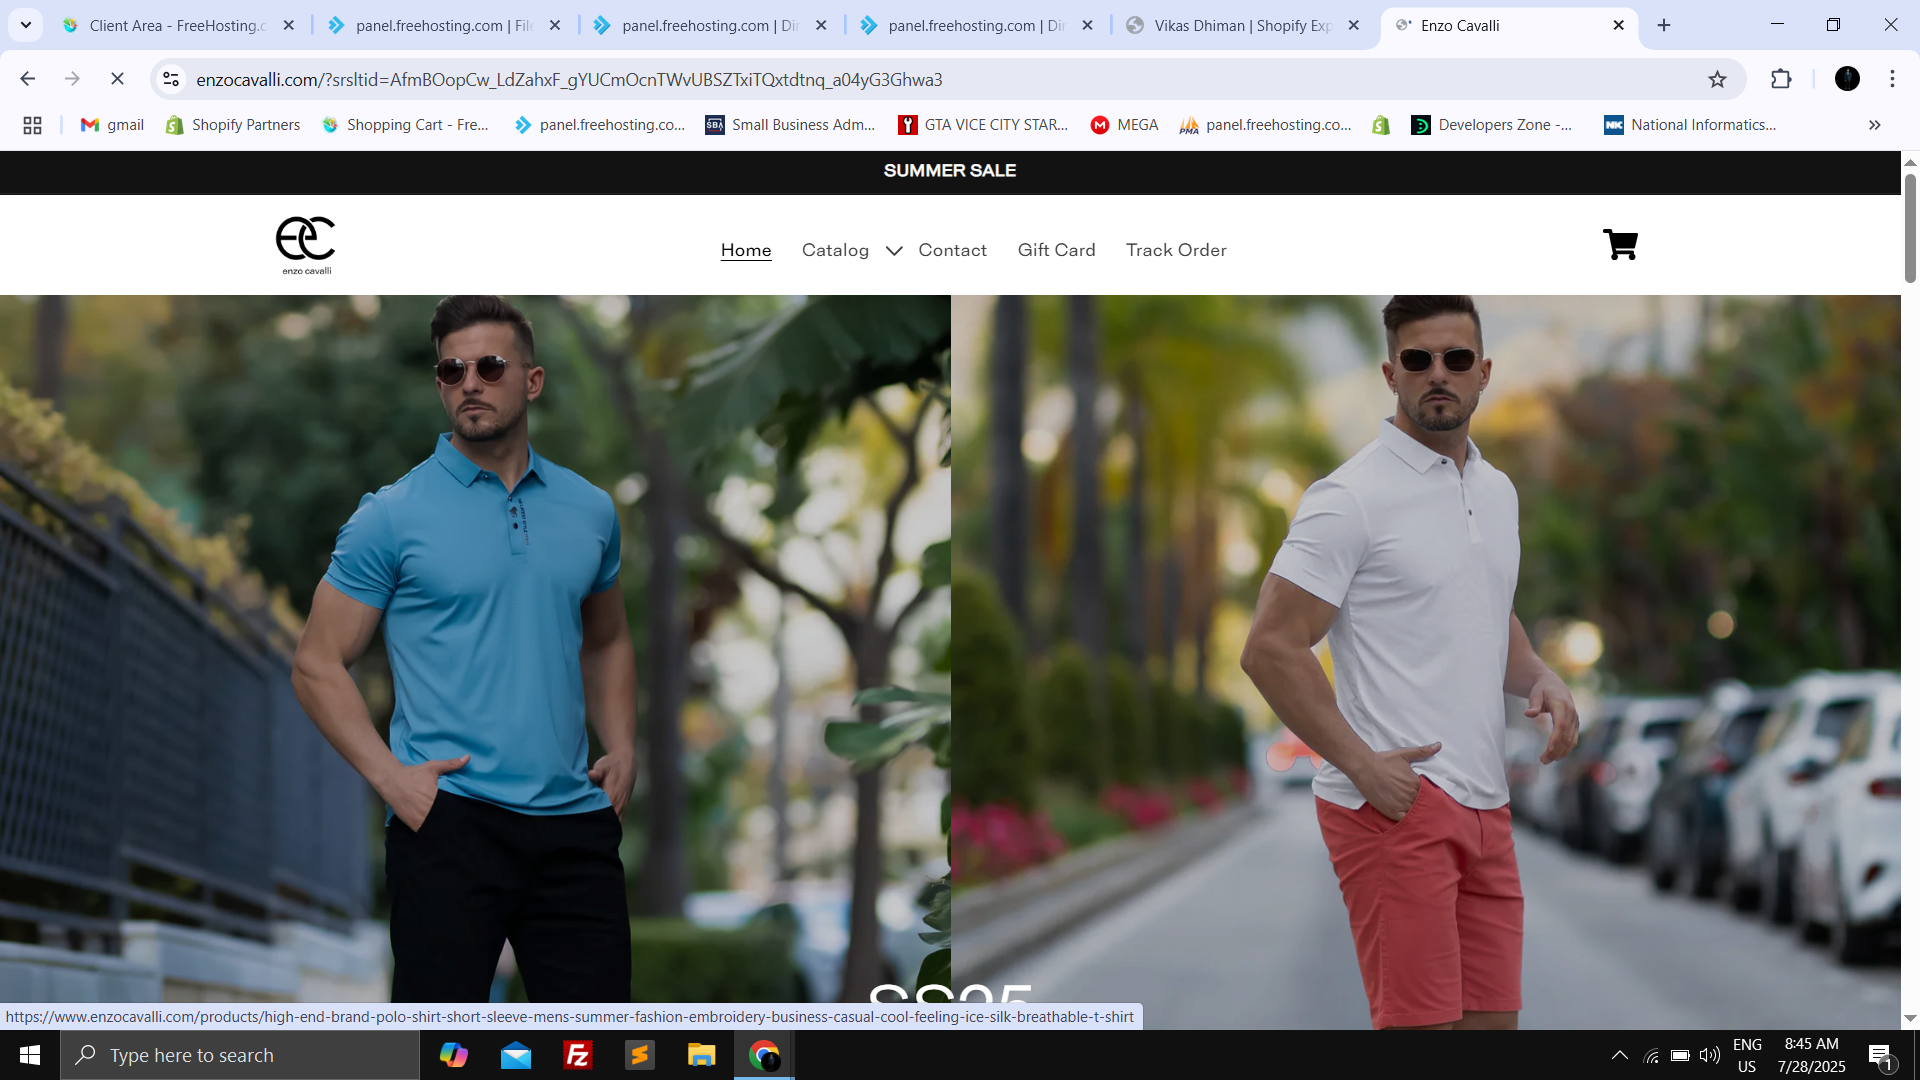This screenshot has height=1080, width=1920.
Task: Bookmark this page with star icon
Action: coord(1717,79)
